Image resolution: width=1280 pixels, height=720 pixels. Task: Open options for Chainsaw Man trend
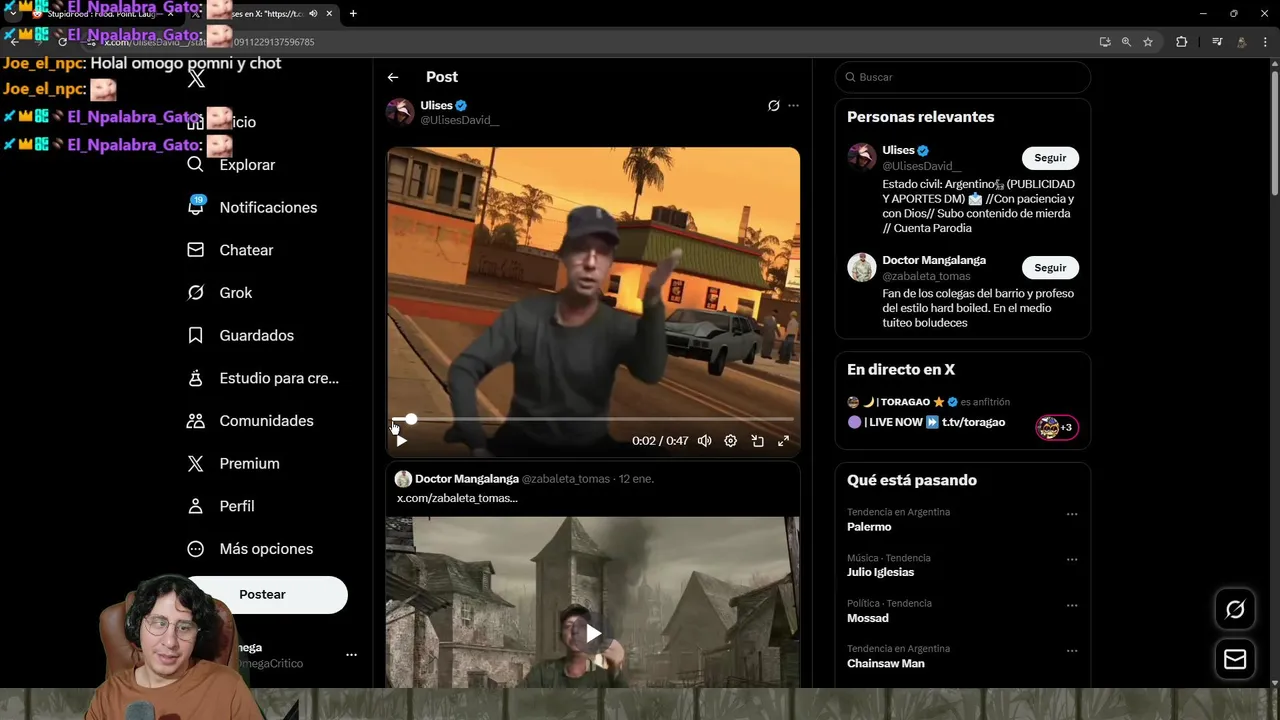point(1072,651)
